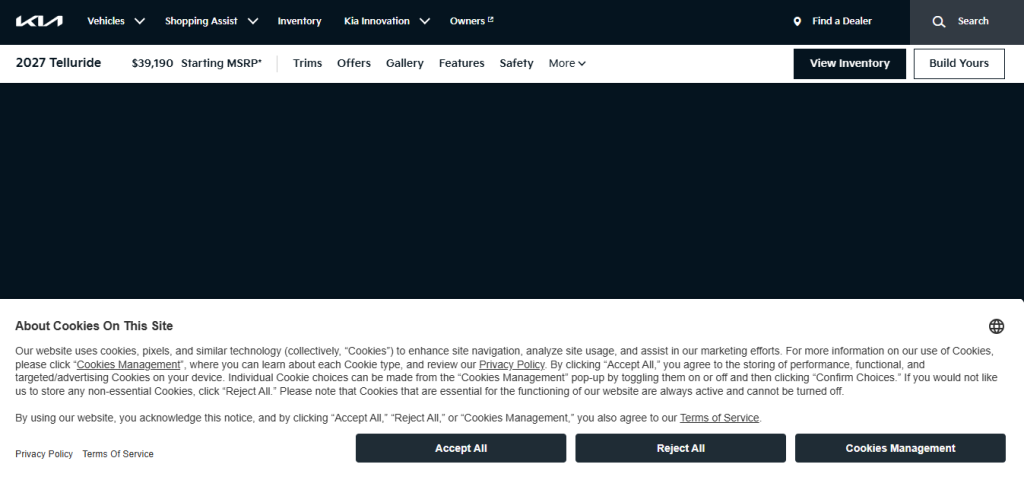Open Cookies Management settings button

tap(900, 448)
